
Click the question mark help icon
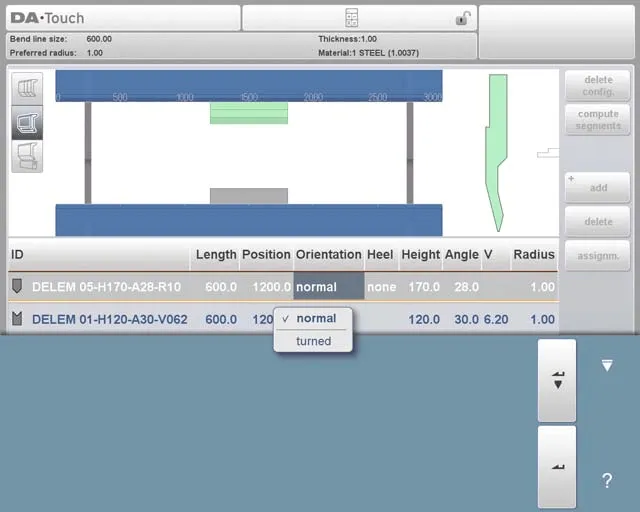[606, 481]
